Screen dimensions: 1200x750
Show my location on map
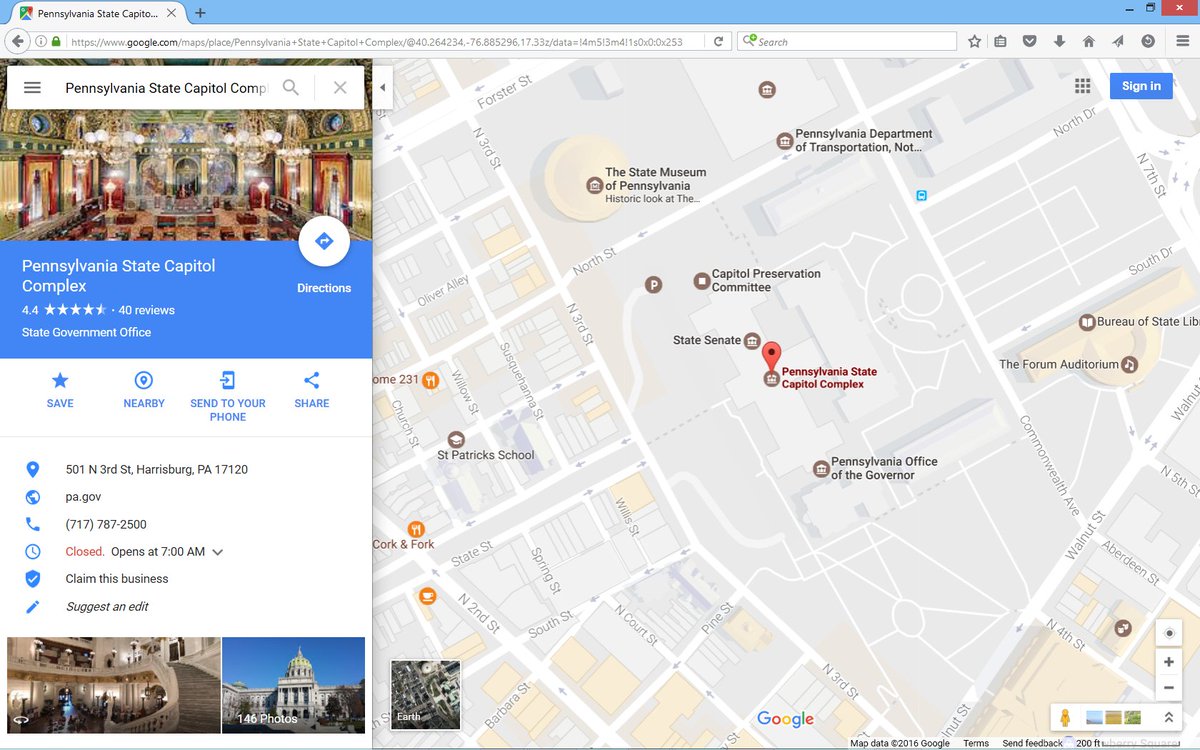pos(1169,633)
